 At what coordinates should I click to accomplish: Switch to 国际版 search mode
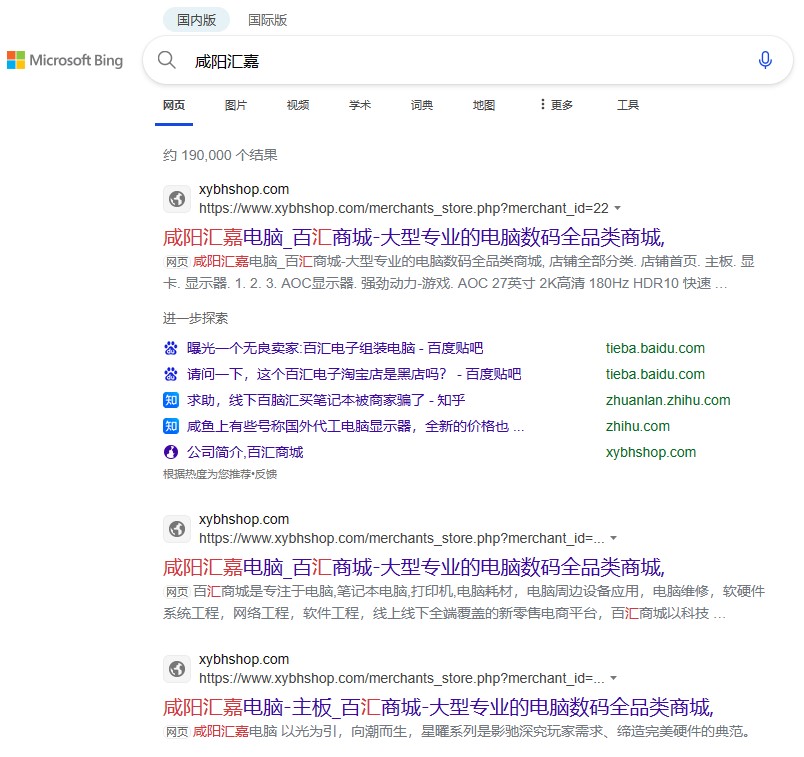pyautogui.click(x=267, y=20)
